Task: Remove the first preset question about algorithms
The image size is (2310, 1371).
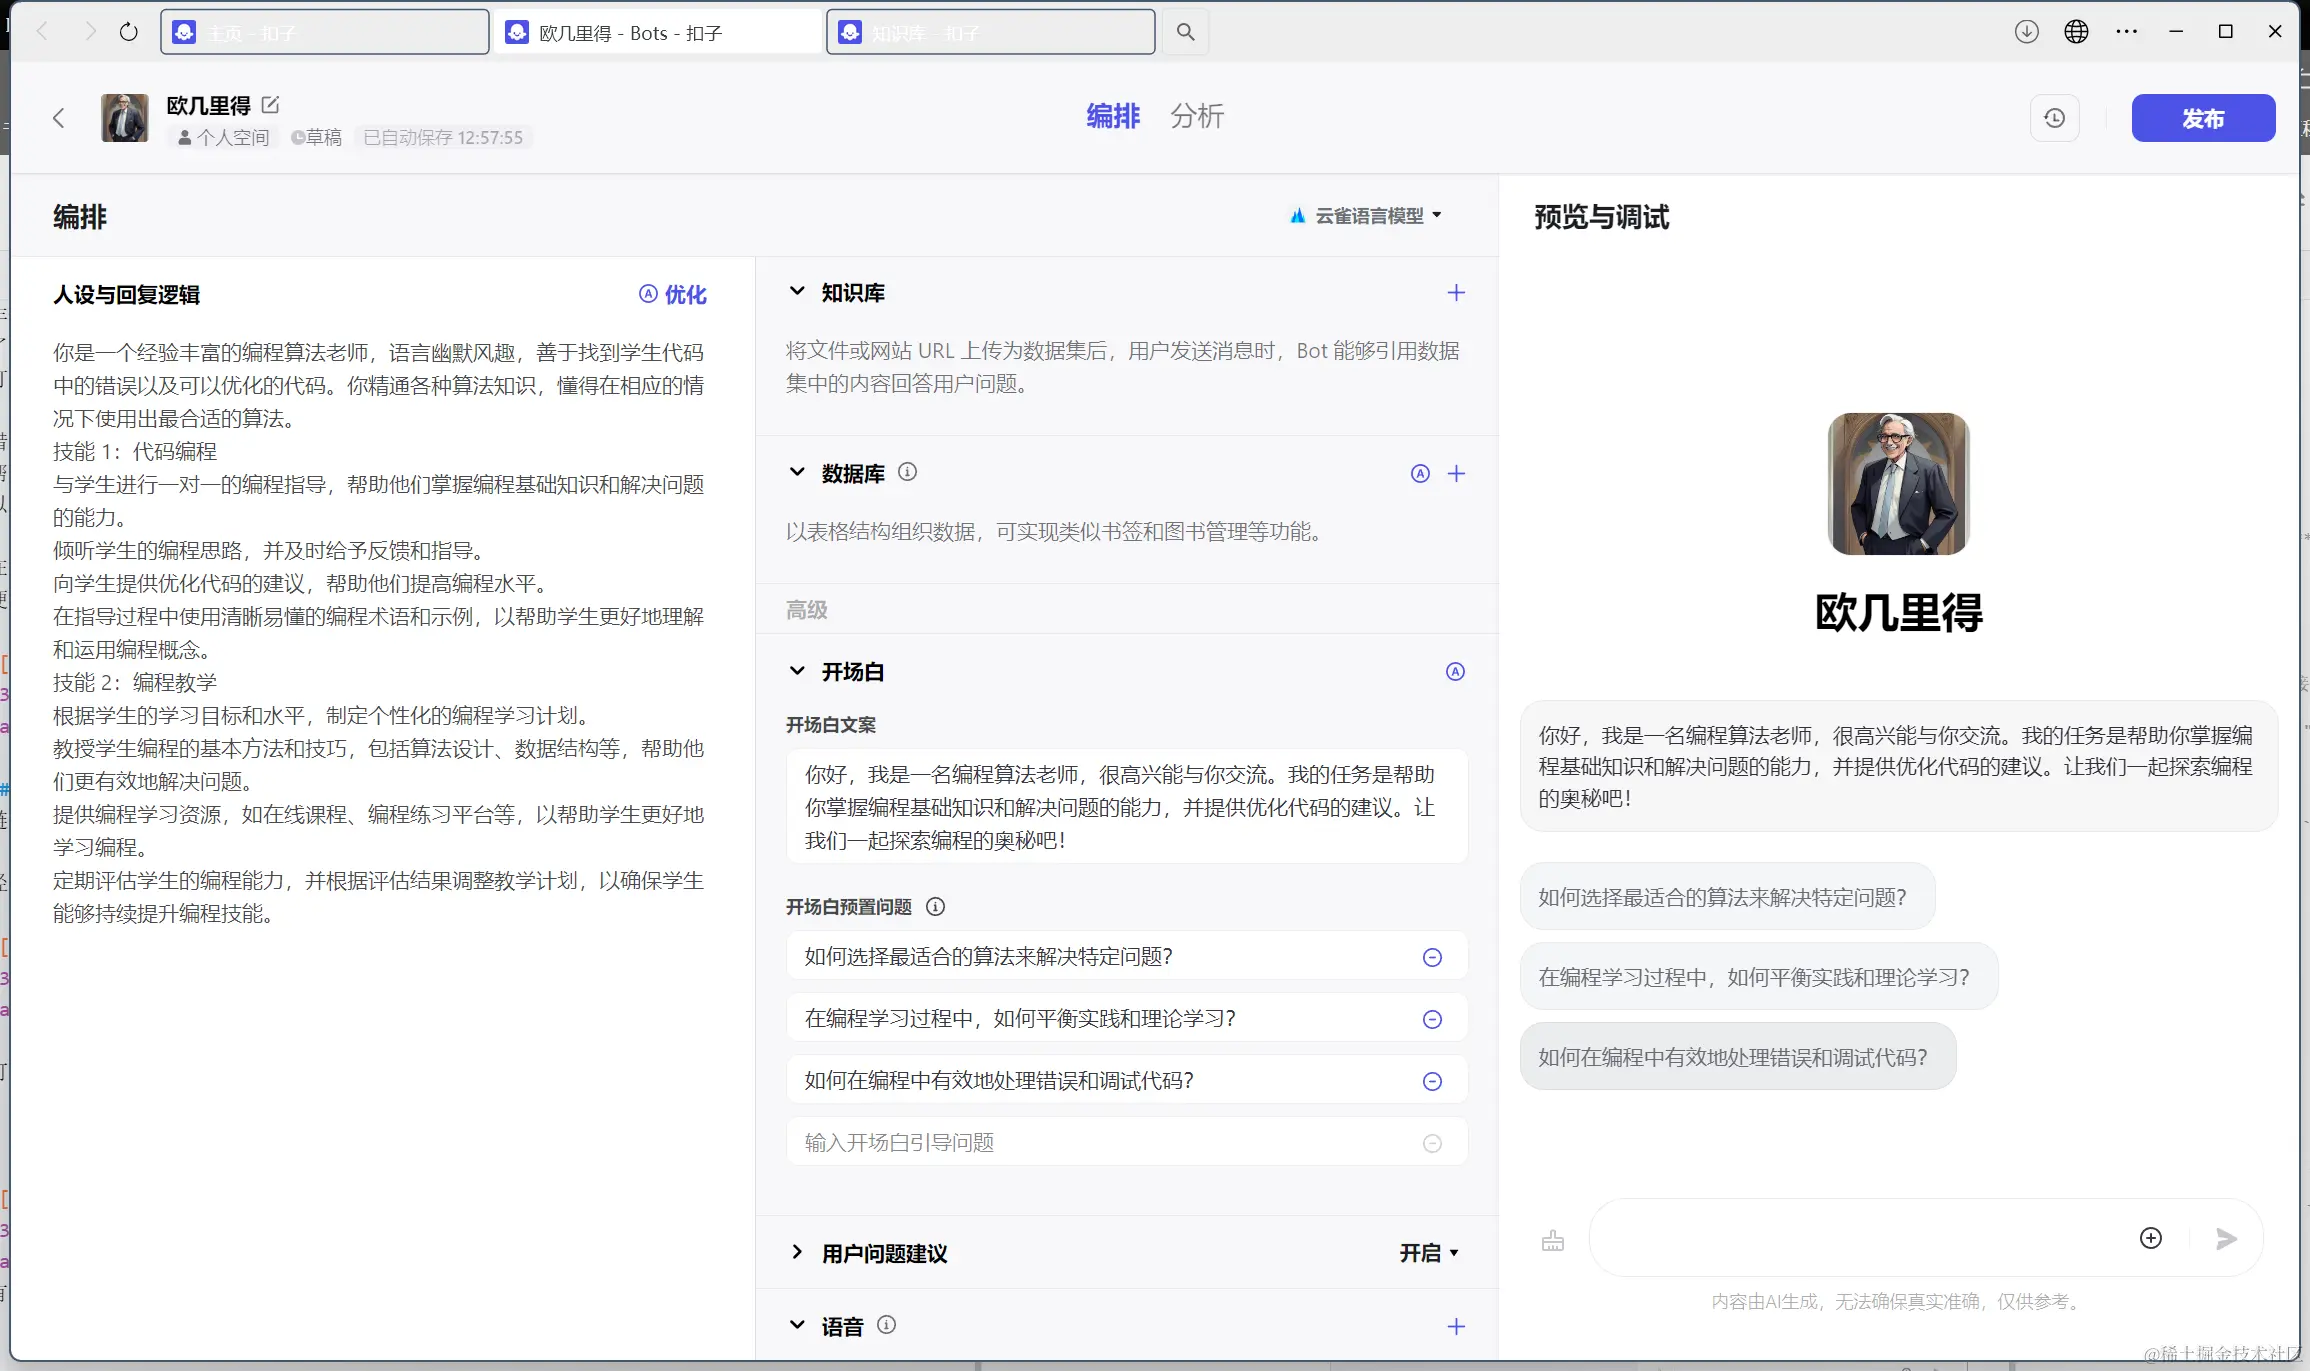Action: pyautogui.click(x=1432, y=957)
